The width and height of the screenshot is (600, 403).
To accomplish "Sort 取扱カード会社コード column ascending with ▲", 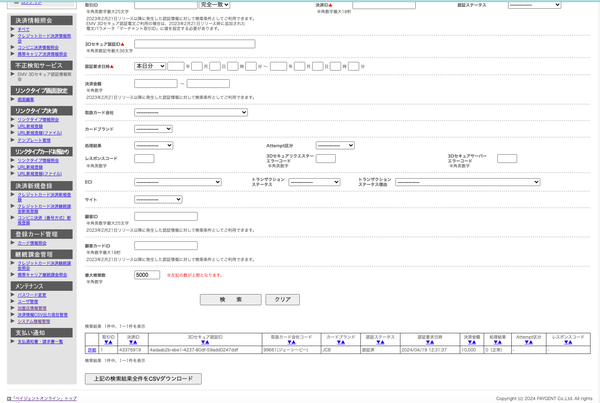I will point(293,342).
